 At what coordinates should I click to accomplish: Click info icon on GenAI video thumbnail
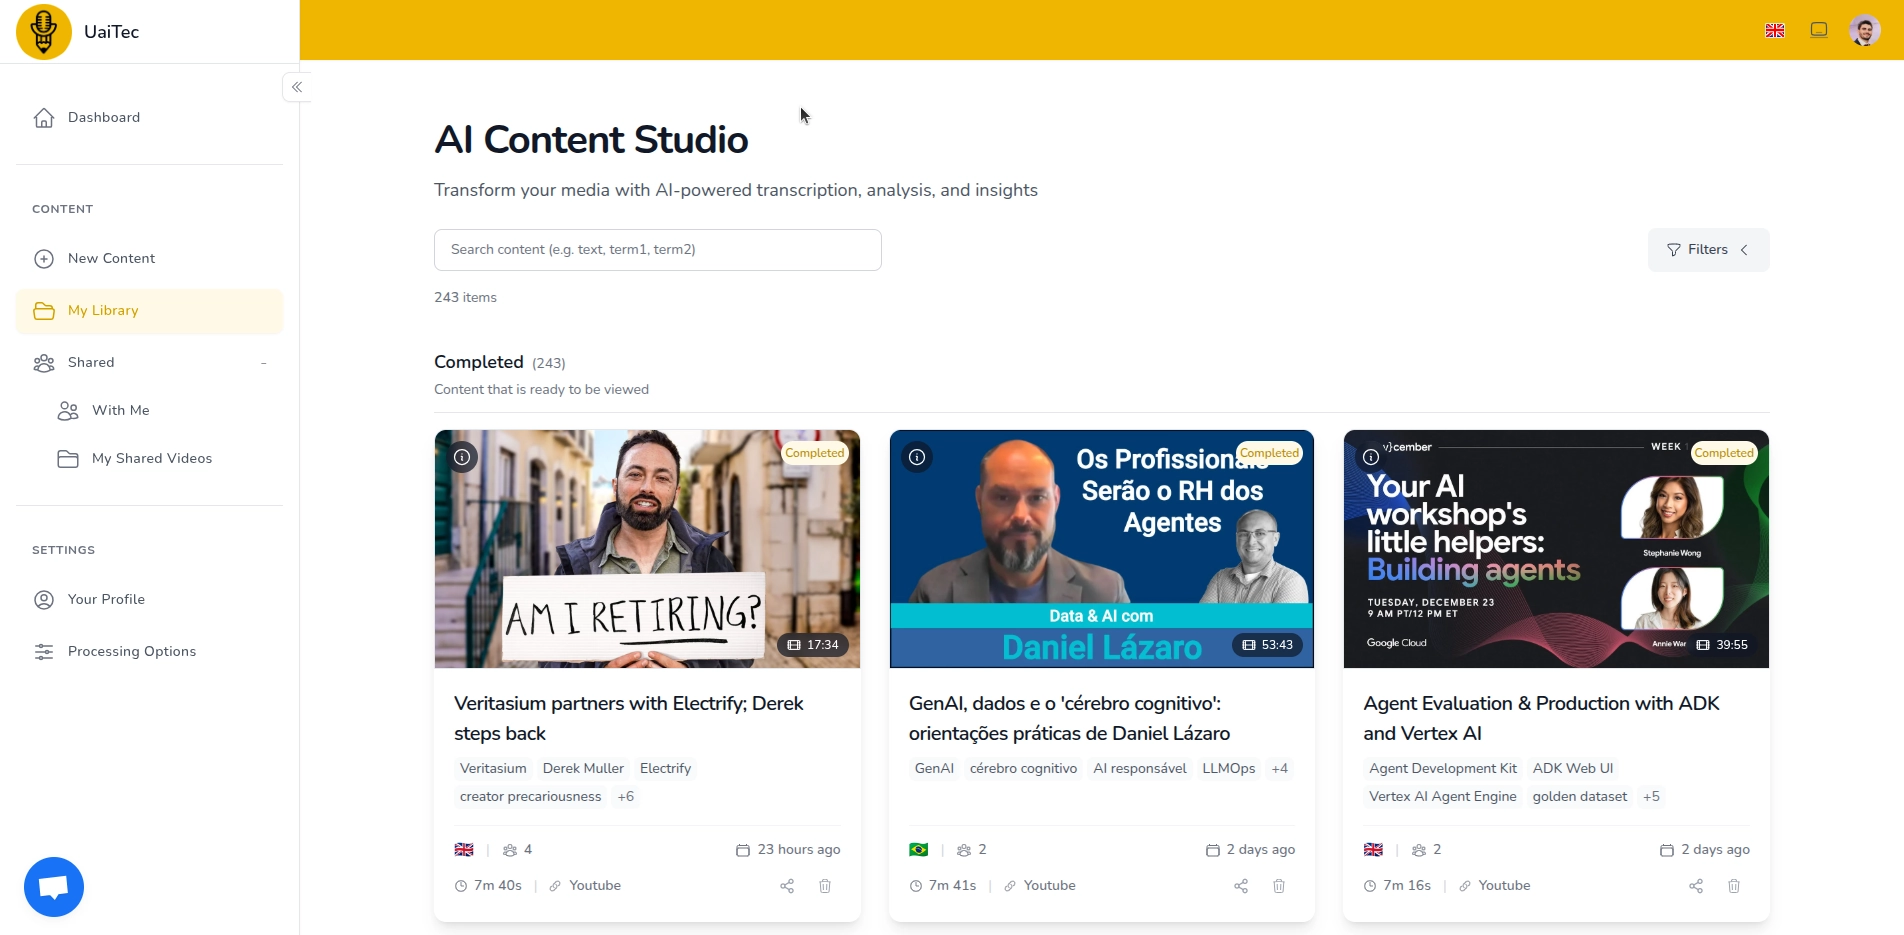click(x=917, y=457)
